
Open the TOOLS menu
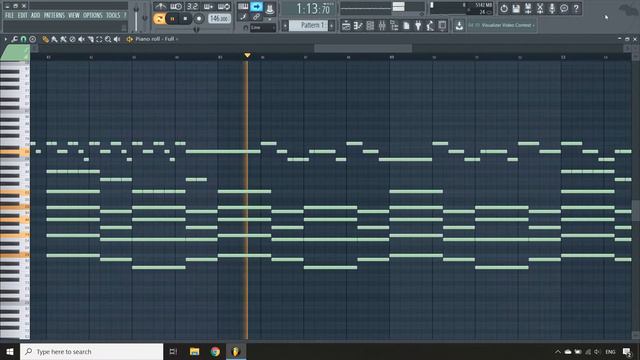click(113, 16)
